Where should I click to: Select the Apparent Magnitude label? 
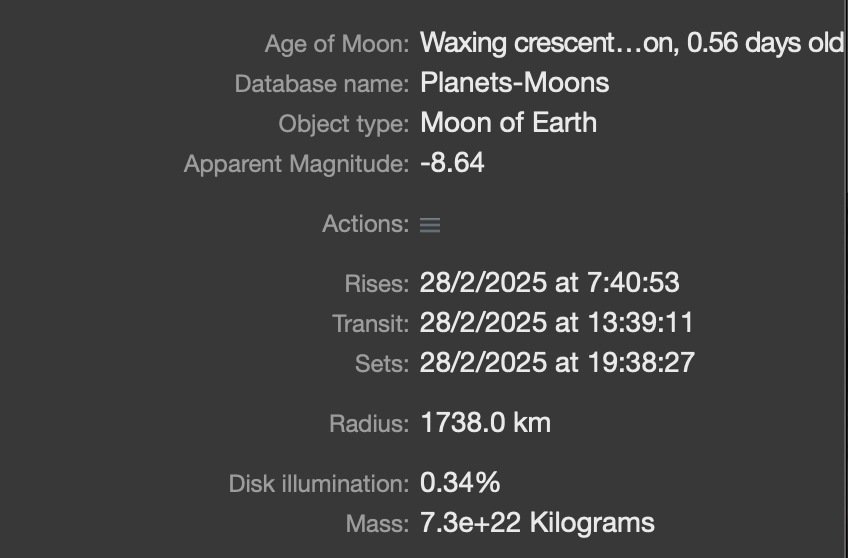coord(296,164)
